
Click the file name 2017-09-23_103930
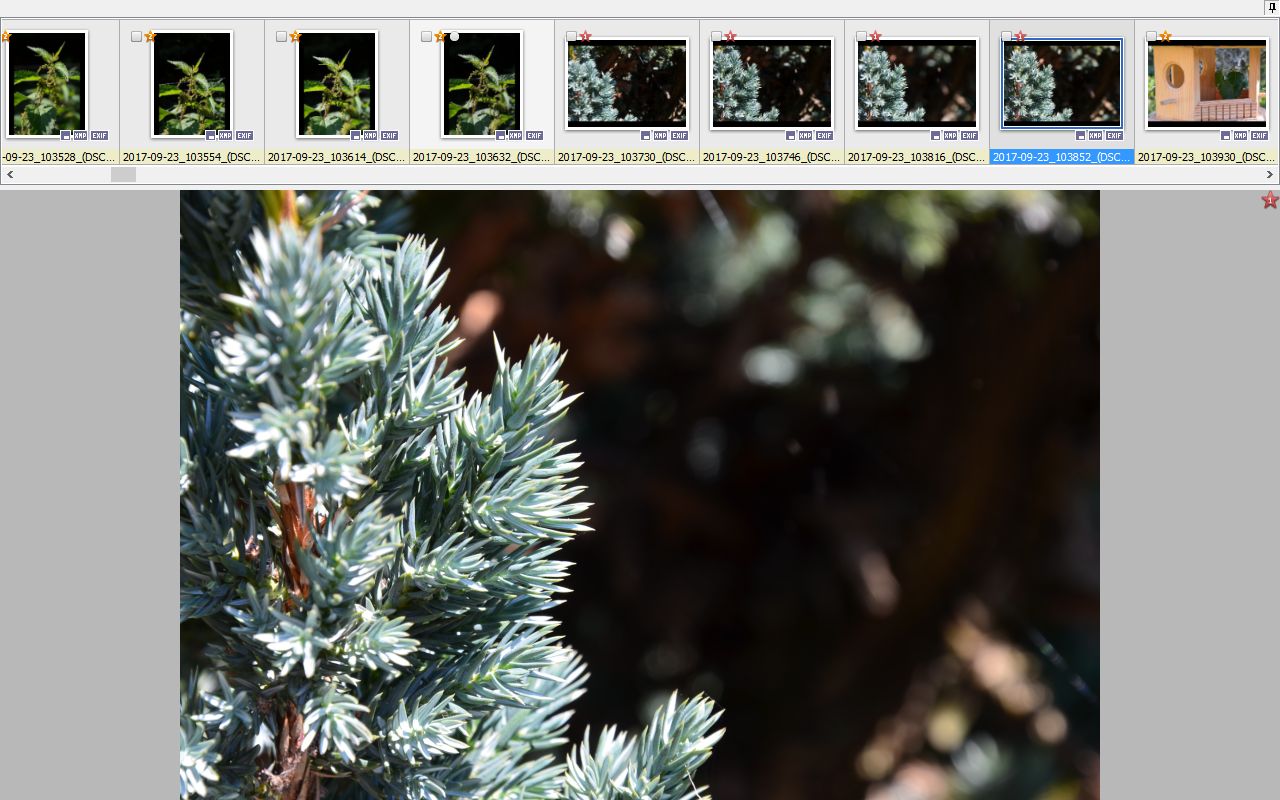(x=1207, y=157)
